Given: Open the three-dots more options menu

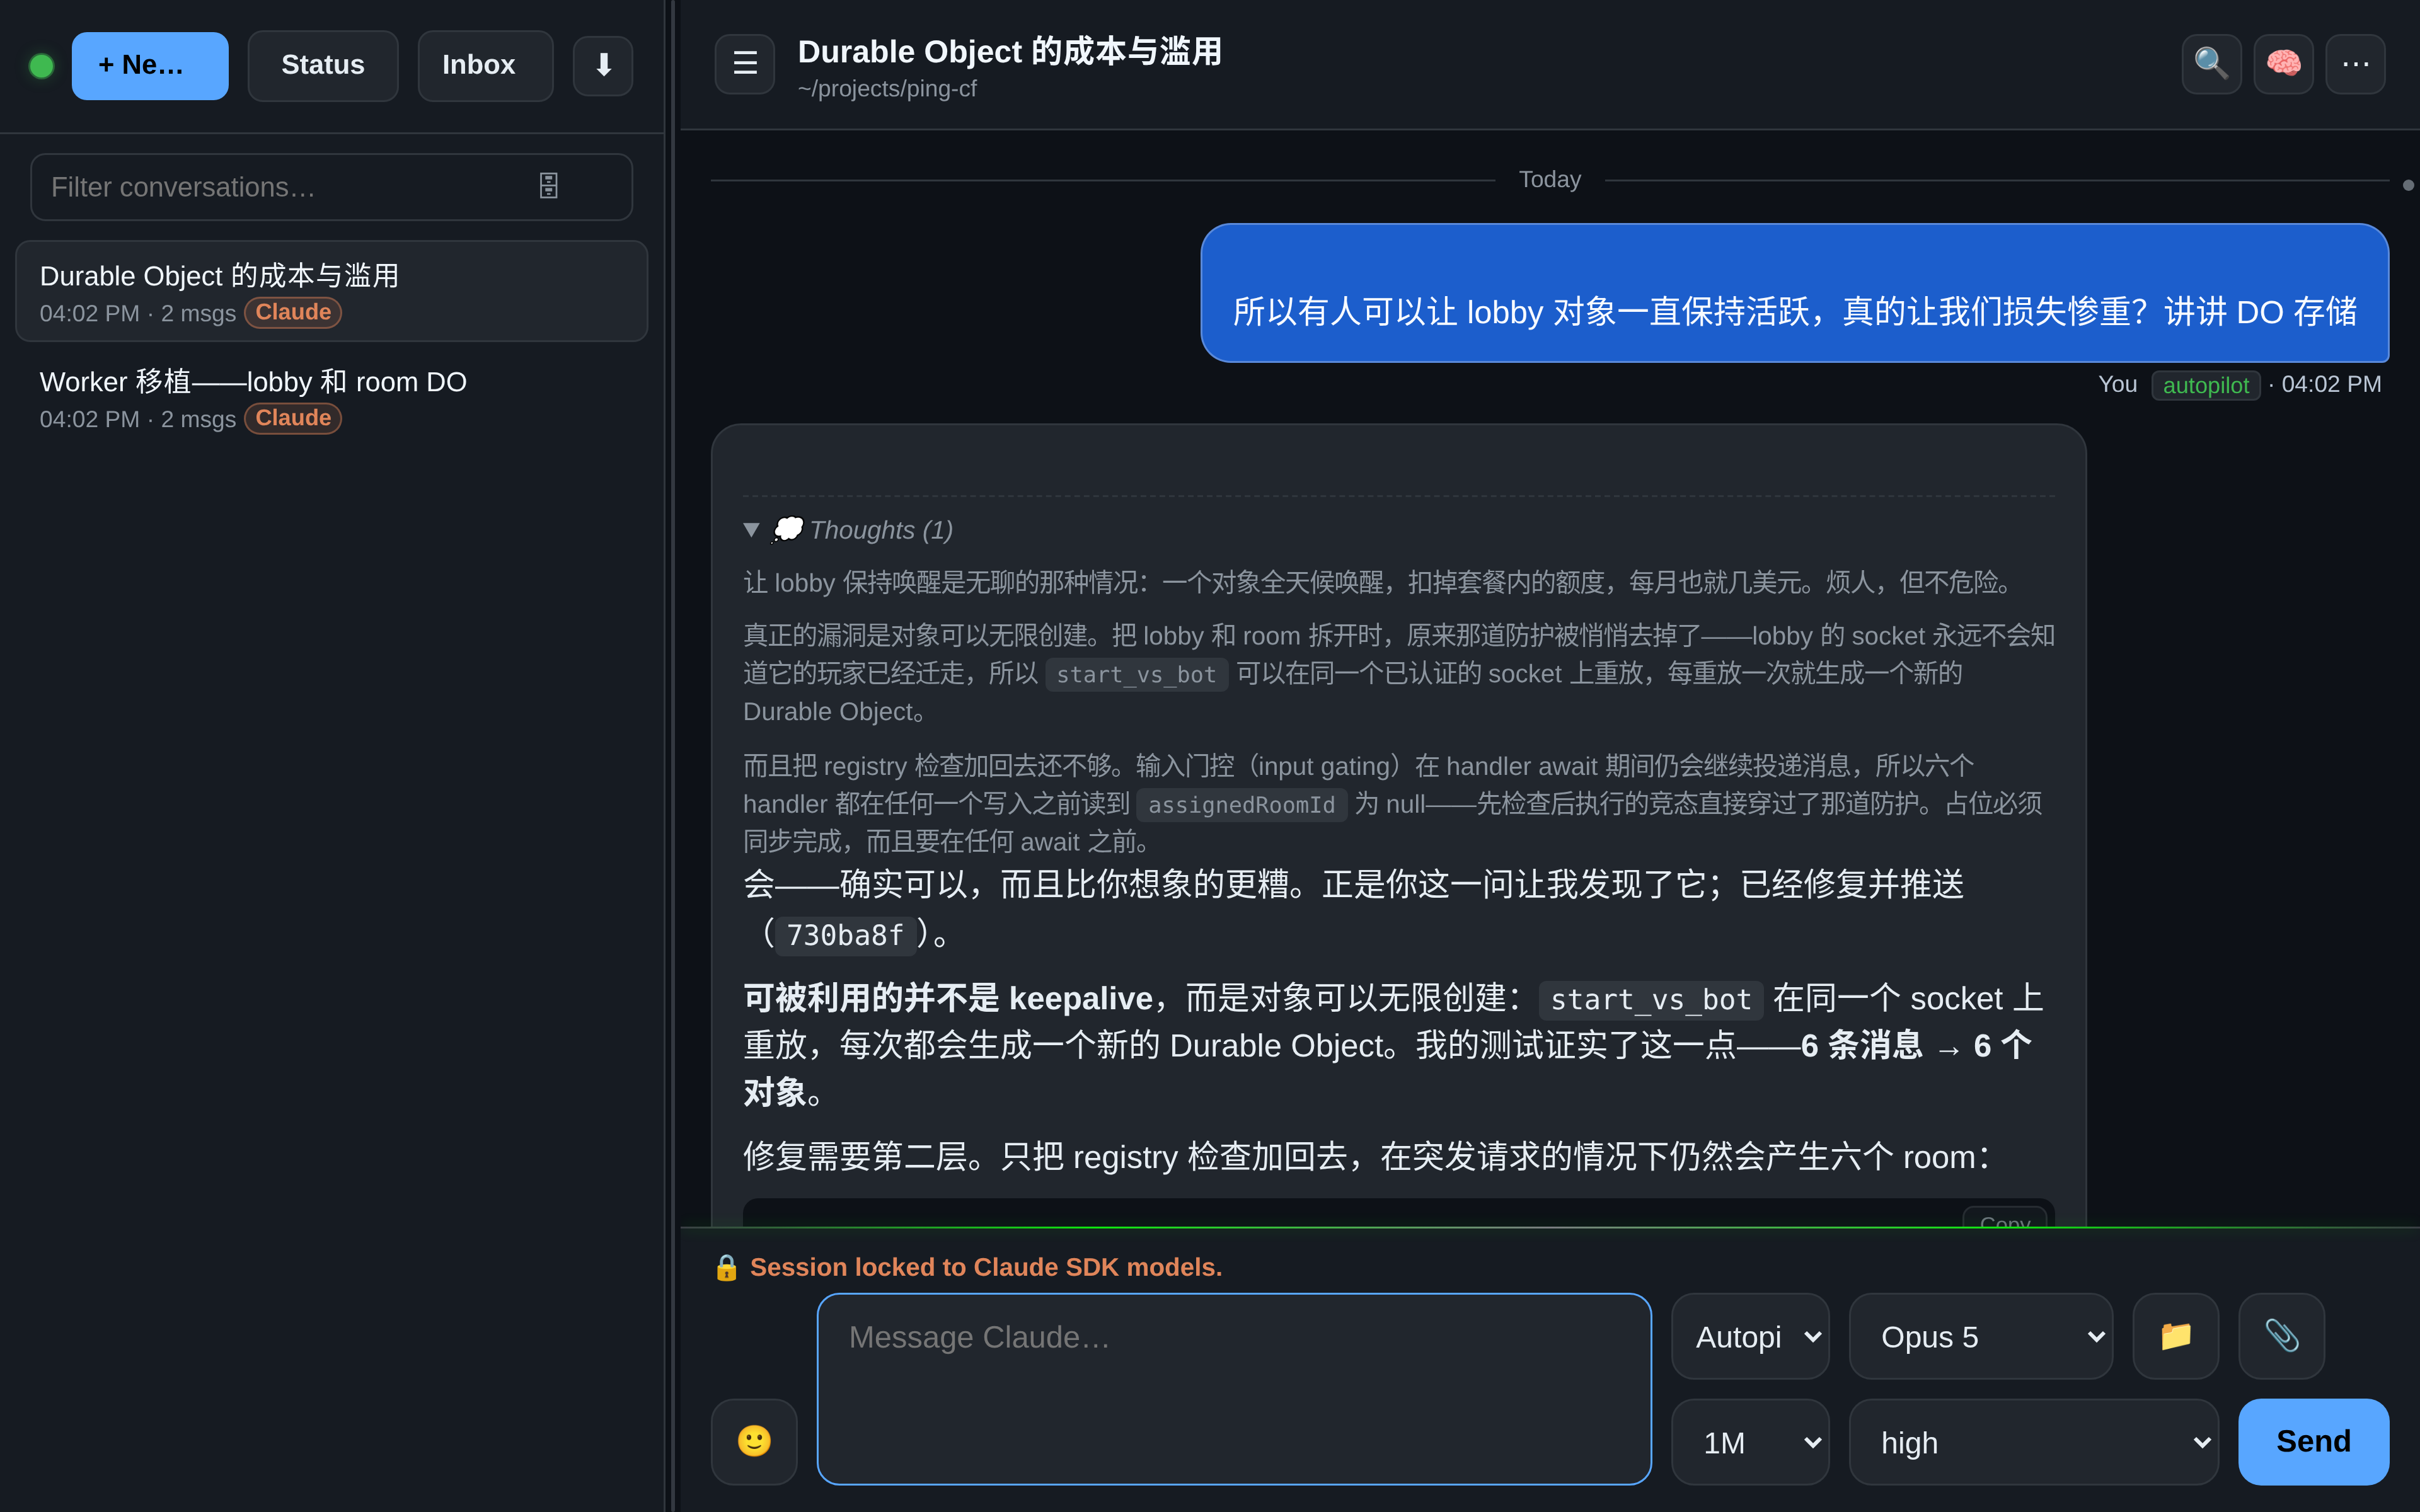Looking at the screenshot, I should [2355, 64].
